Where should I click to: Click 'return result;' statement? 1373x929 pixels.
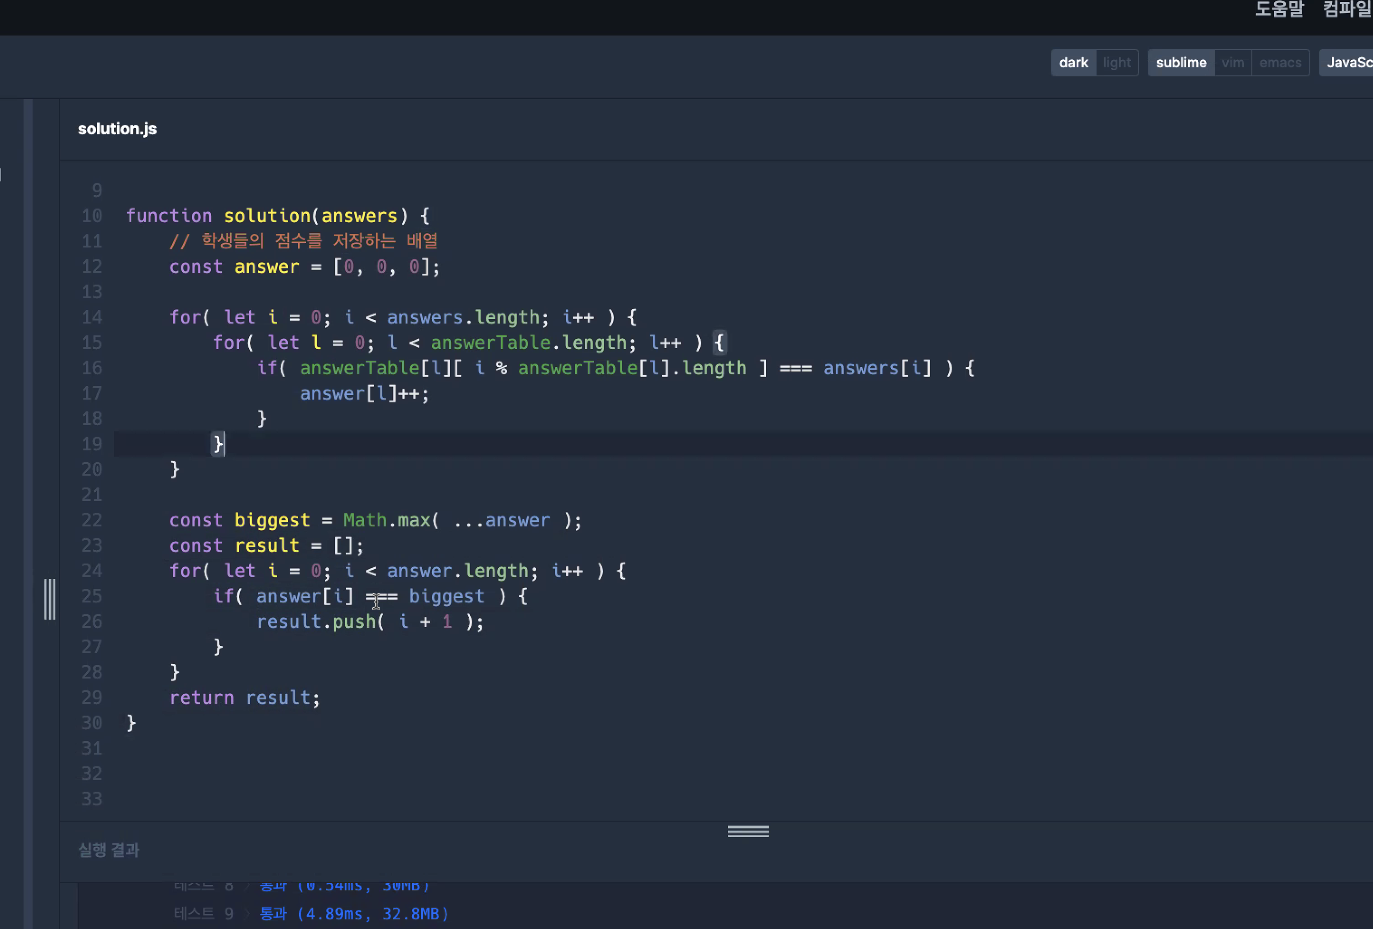(x=245, y=698)
